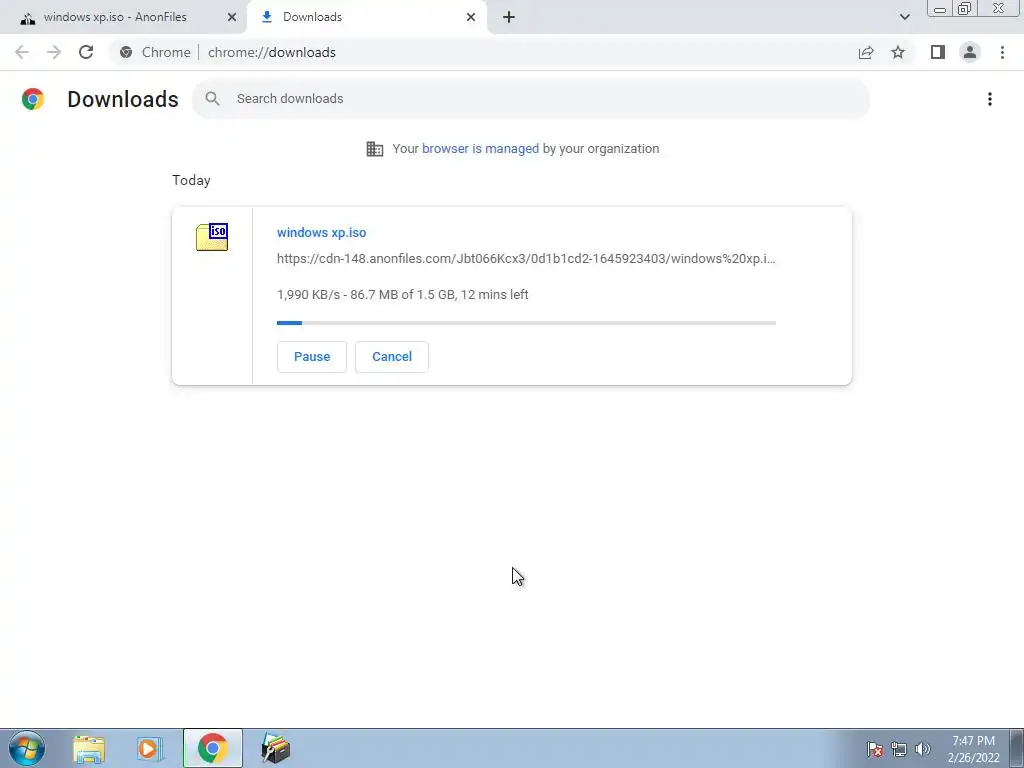Open Downloads page more actions menu
Screen dimensions: 1024x768
click(990, 99)
